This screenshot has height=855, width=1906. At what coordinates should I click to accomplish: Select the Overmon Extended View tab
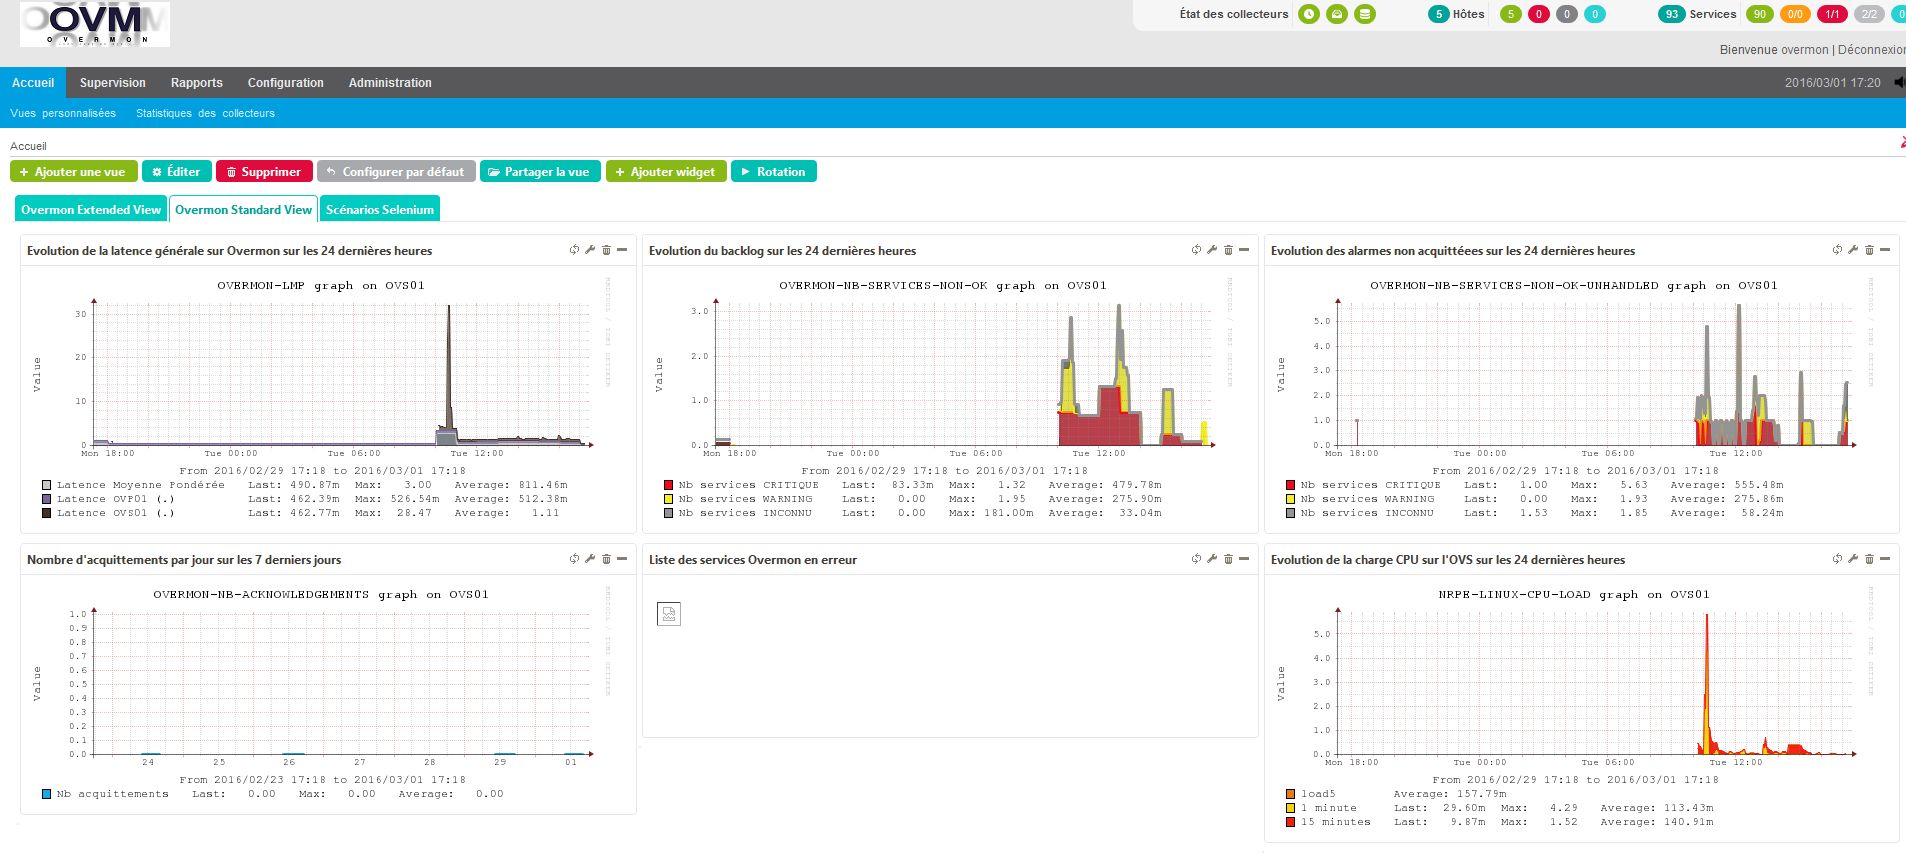pyautogui.click(x=91, y=210)
